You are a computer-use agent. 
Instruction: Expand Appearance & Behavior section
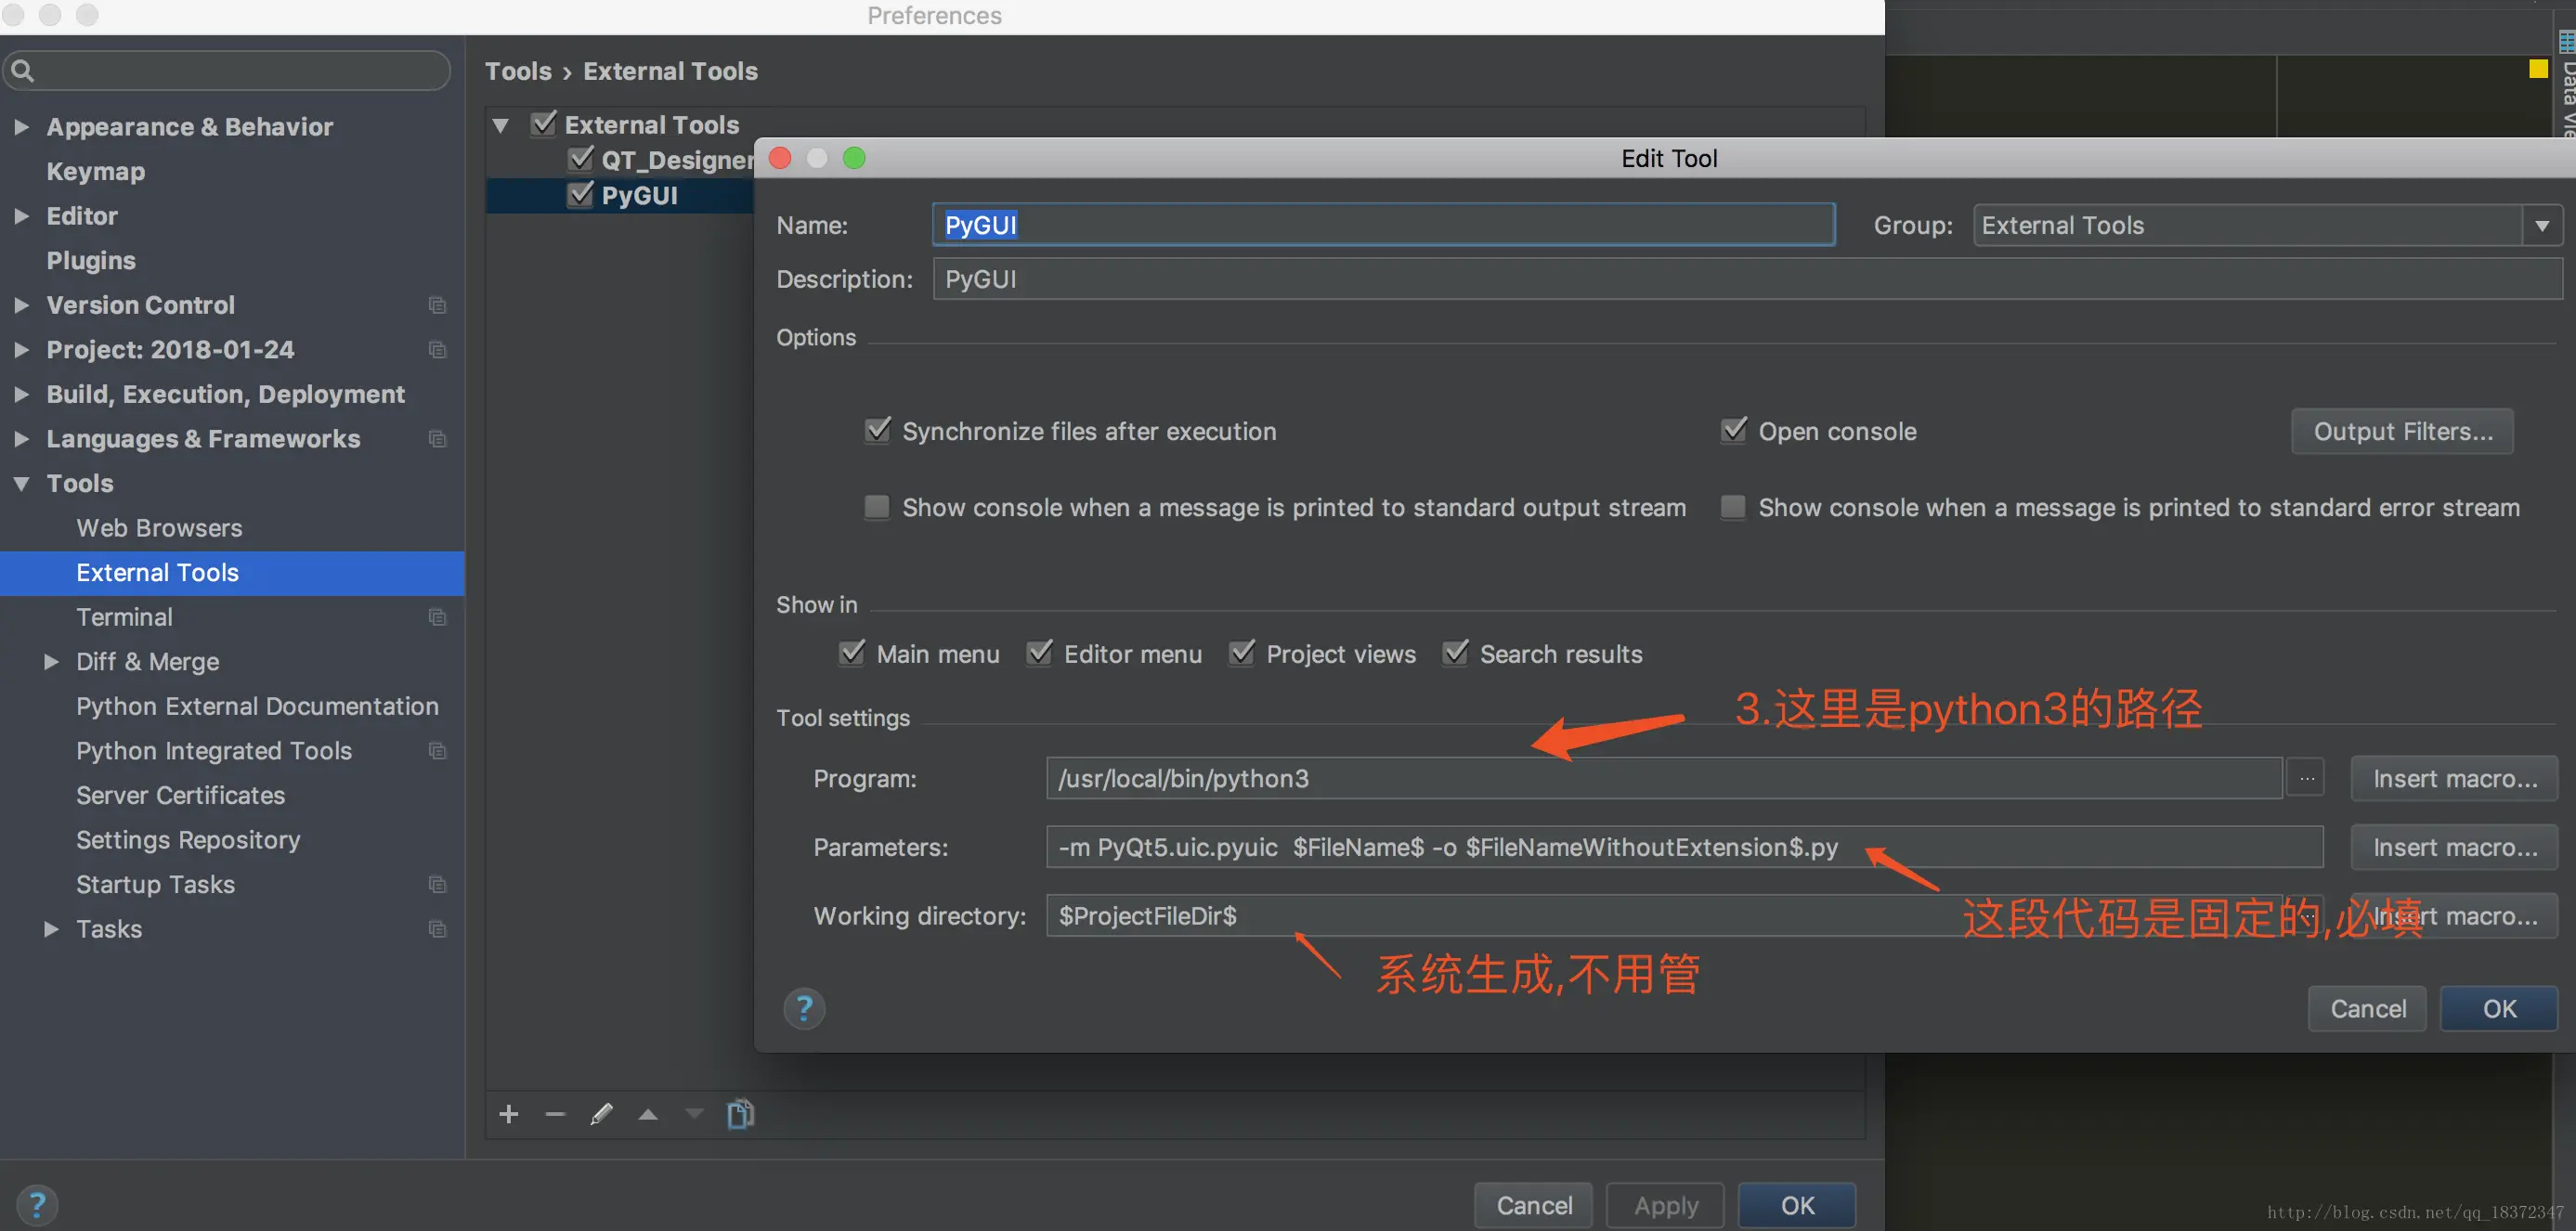[21, 127]
